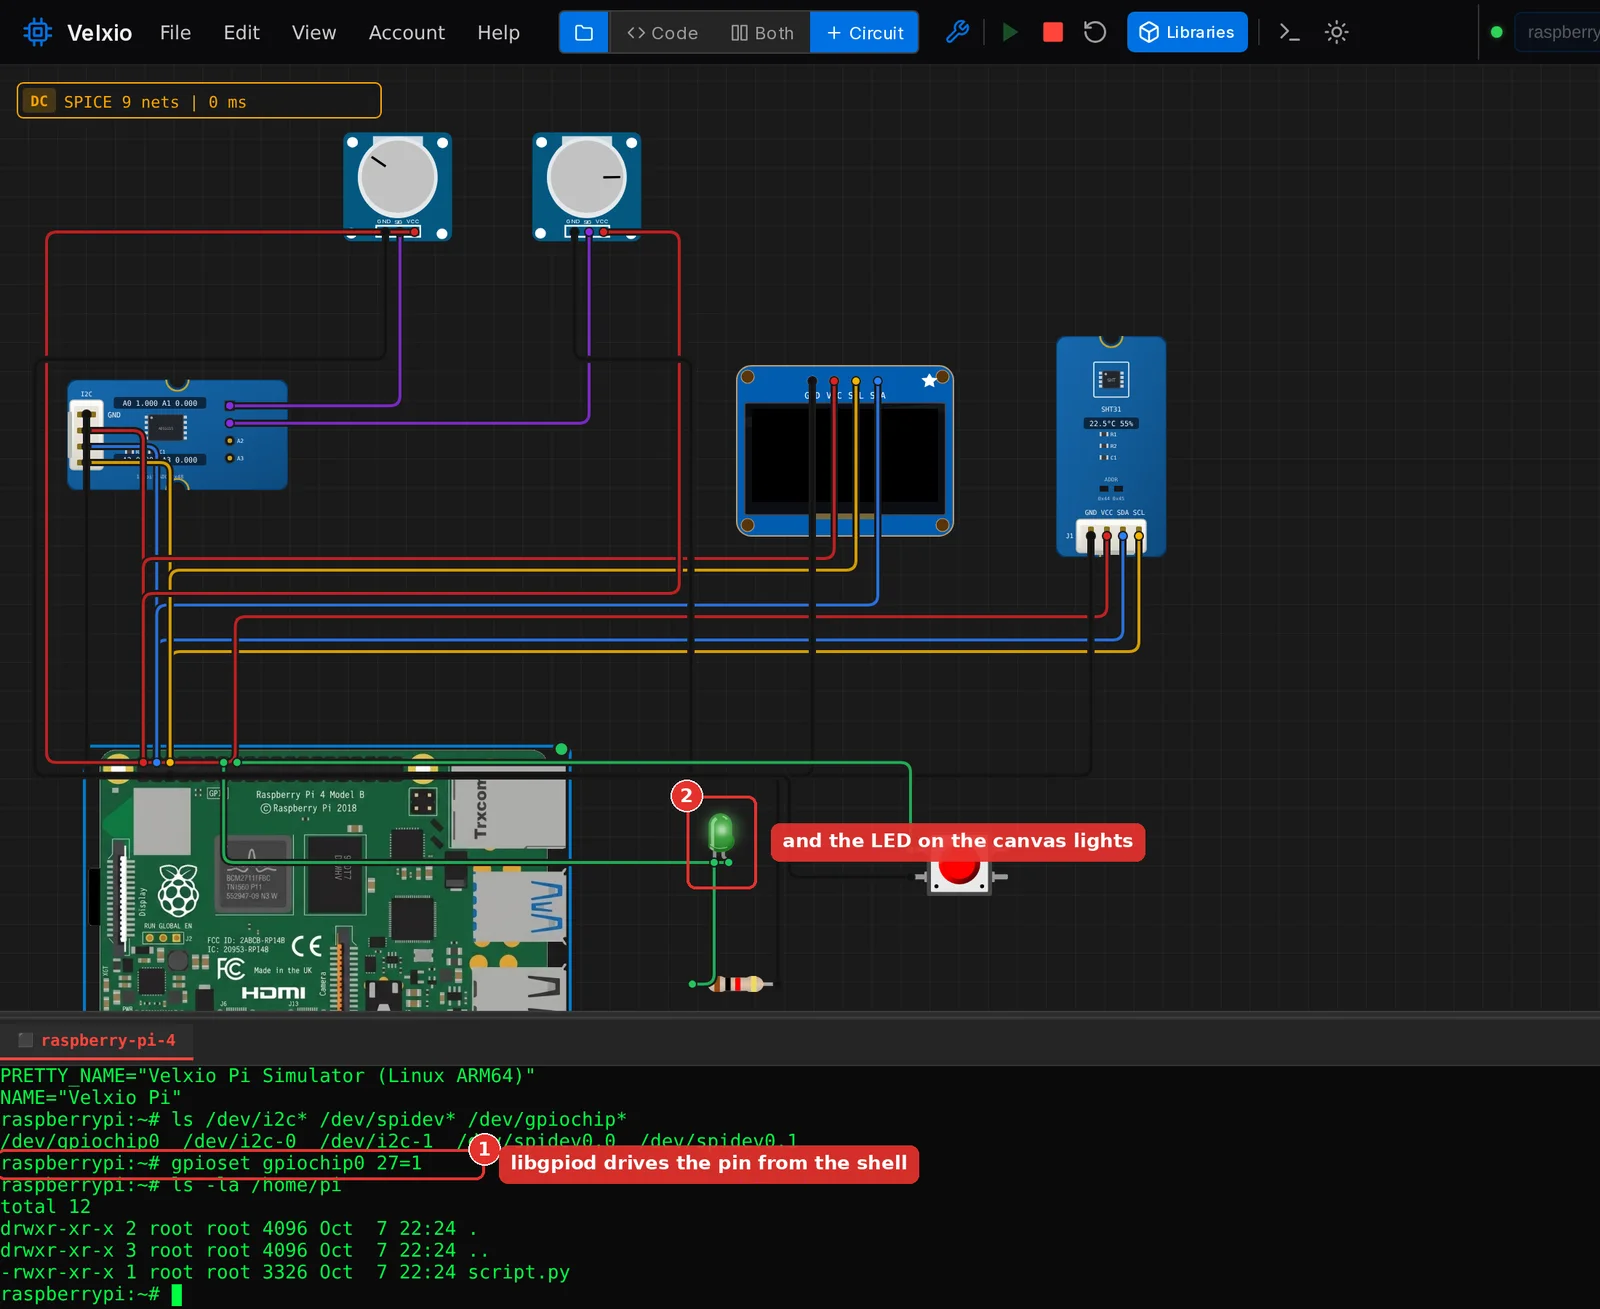The height and width of the screenshot is (1309, 1600).
Task: Open the View menu
Action: 314,32
